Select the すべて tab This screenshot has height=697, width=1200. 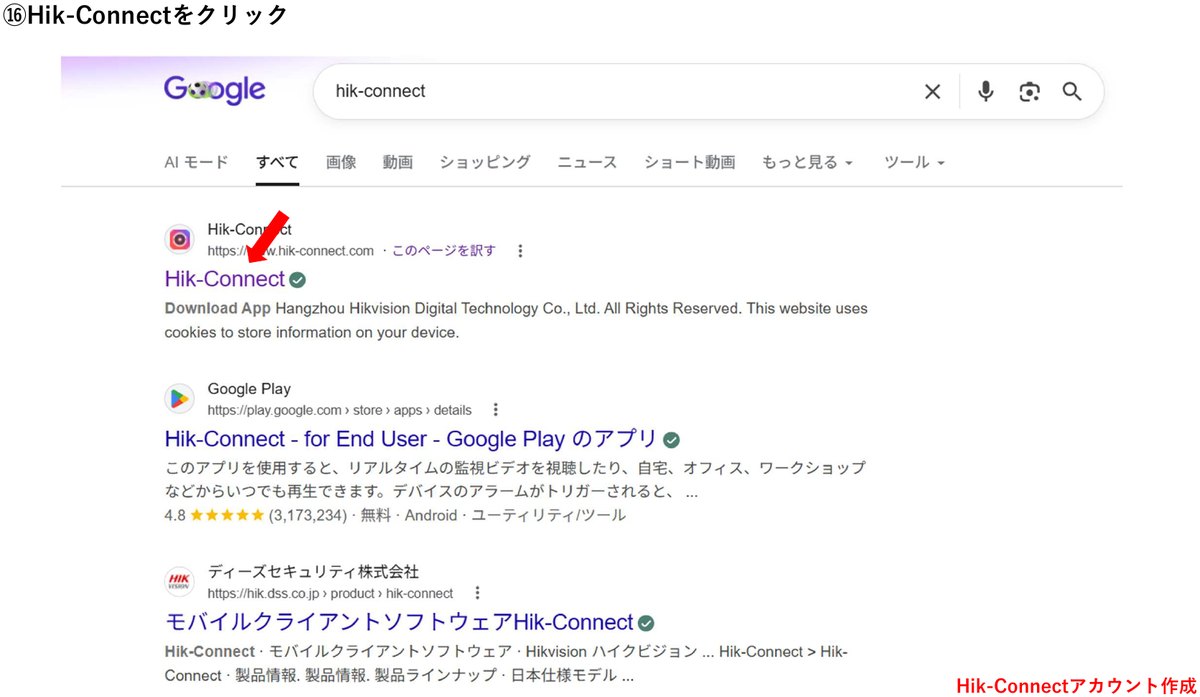[x=277, y=162]
